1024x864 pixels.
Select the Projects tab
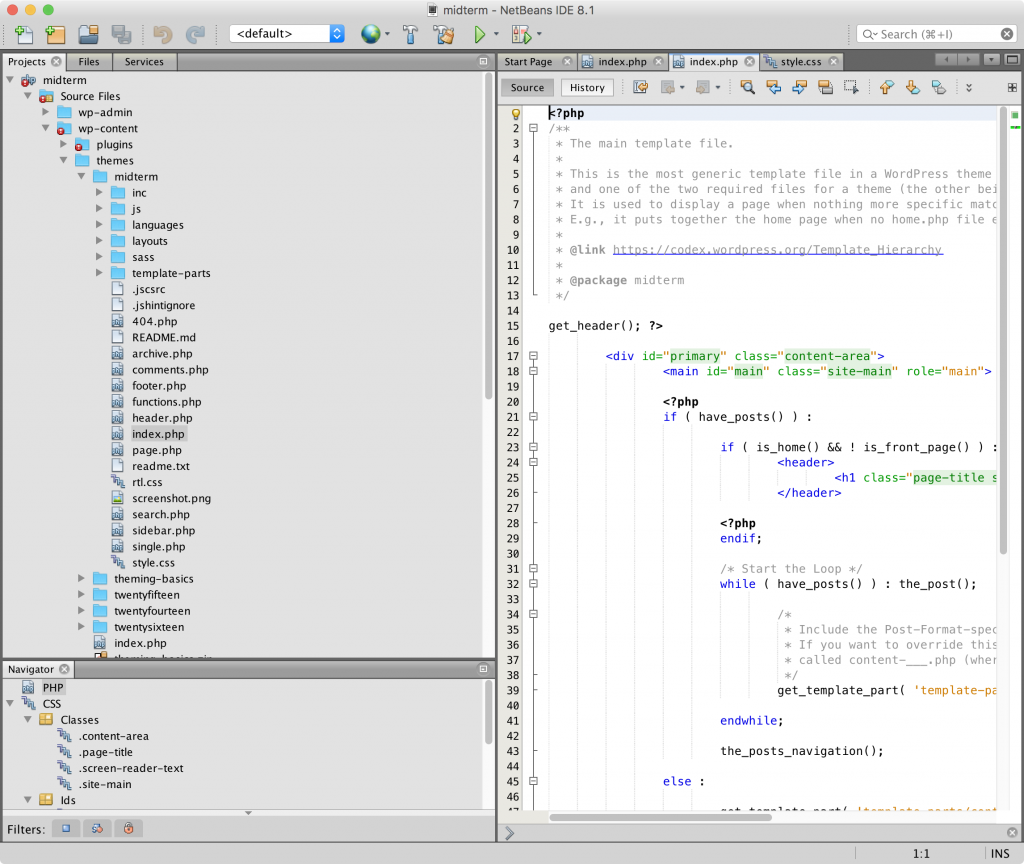(x=27, y=61)
